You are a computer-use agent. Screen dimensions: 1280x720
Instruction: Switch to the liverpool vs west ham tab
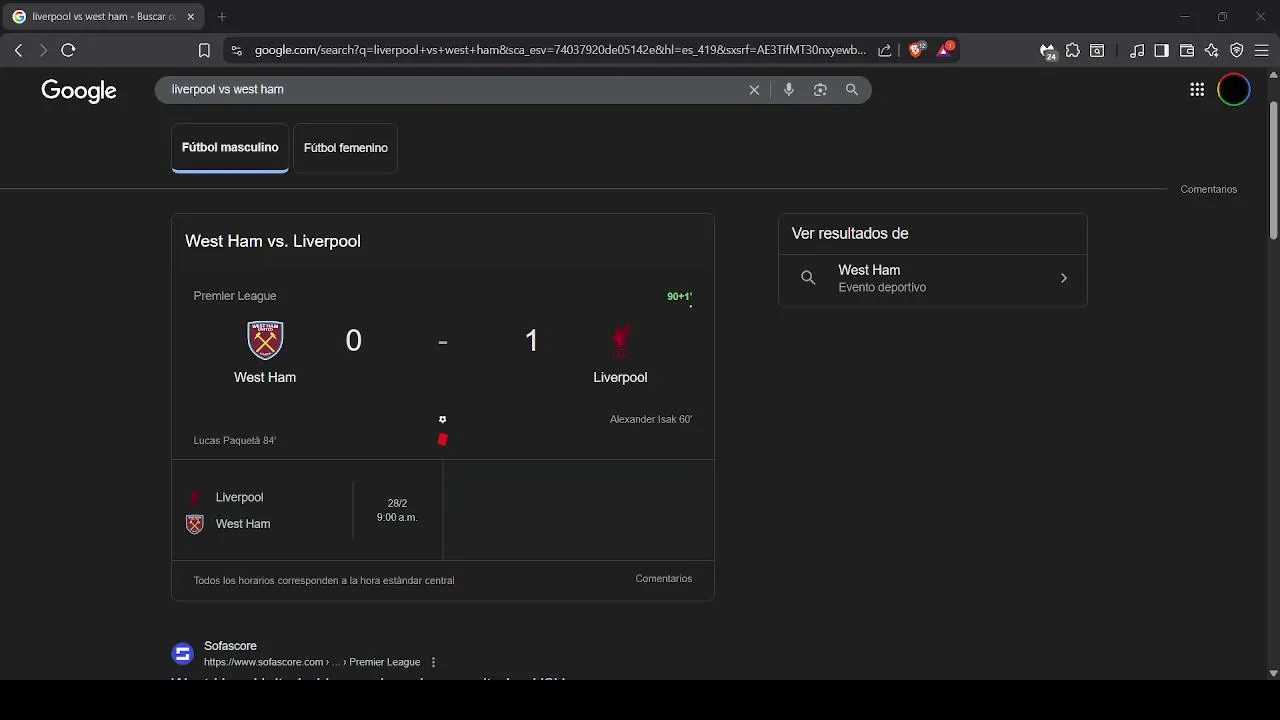click(102, 17)
